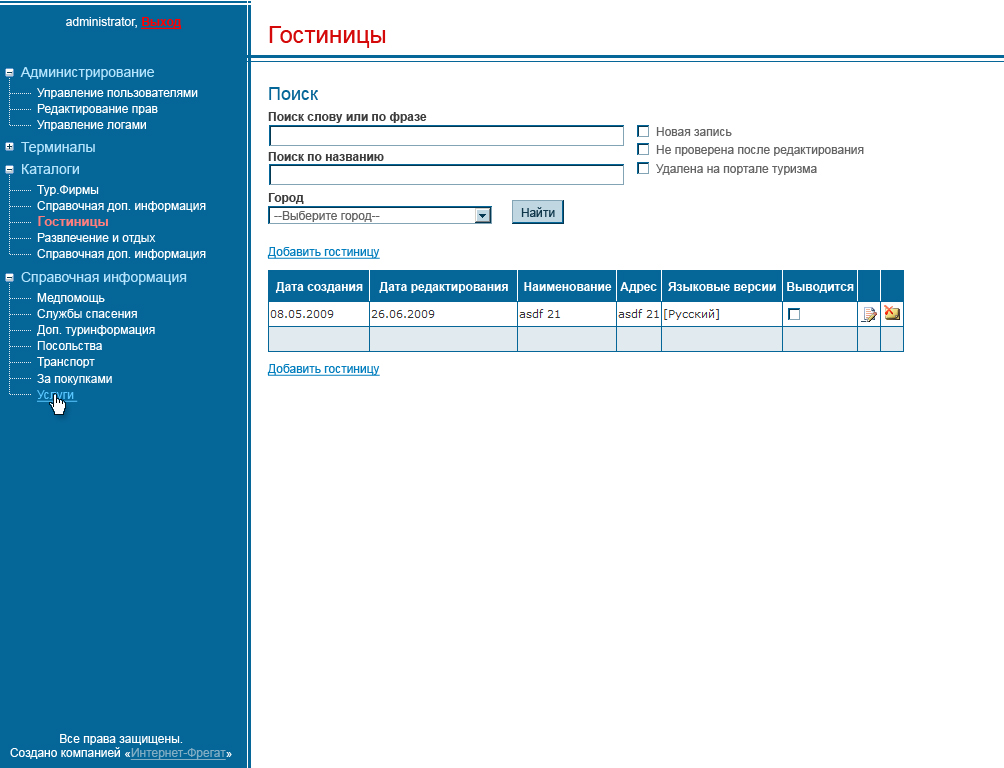Click Добавить гостиницу link above the table

[x=323, y=252]
